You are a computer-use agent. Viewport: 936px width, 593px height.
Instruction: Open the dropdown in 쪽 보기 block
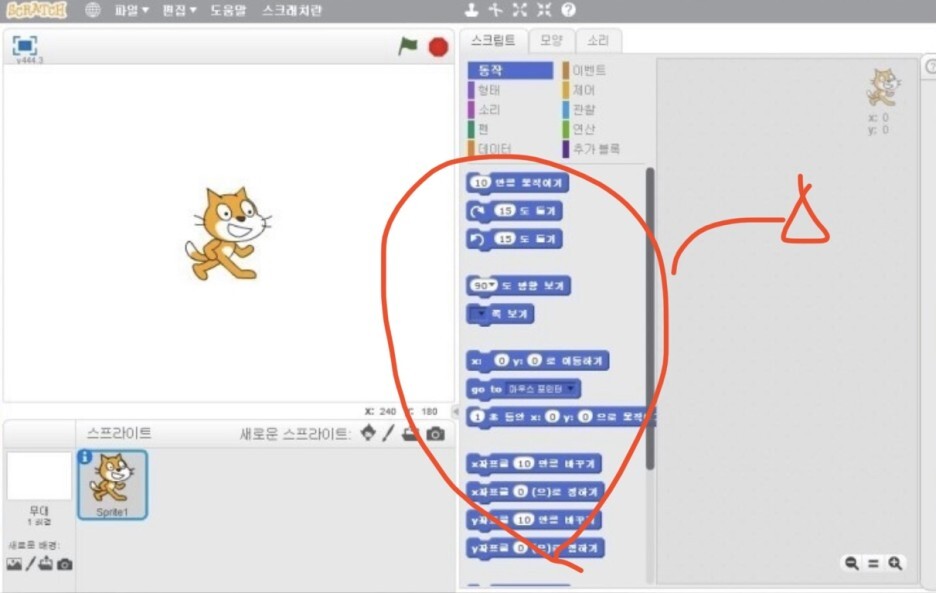pyautogui.click(x=480, y=314)
